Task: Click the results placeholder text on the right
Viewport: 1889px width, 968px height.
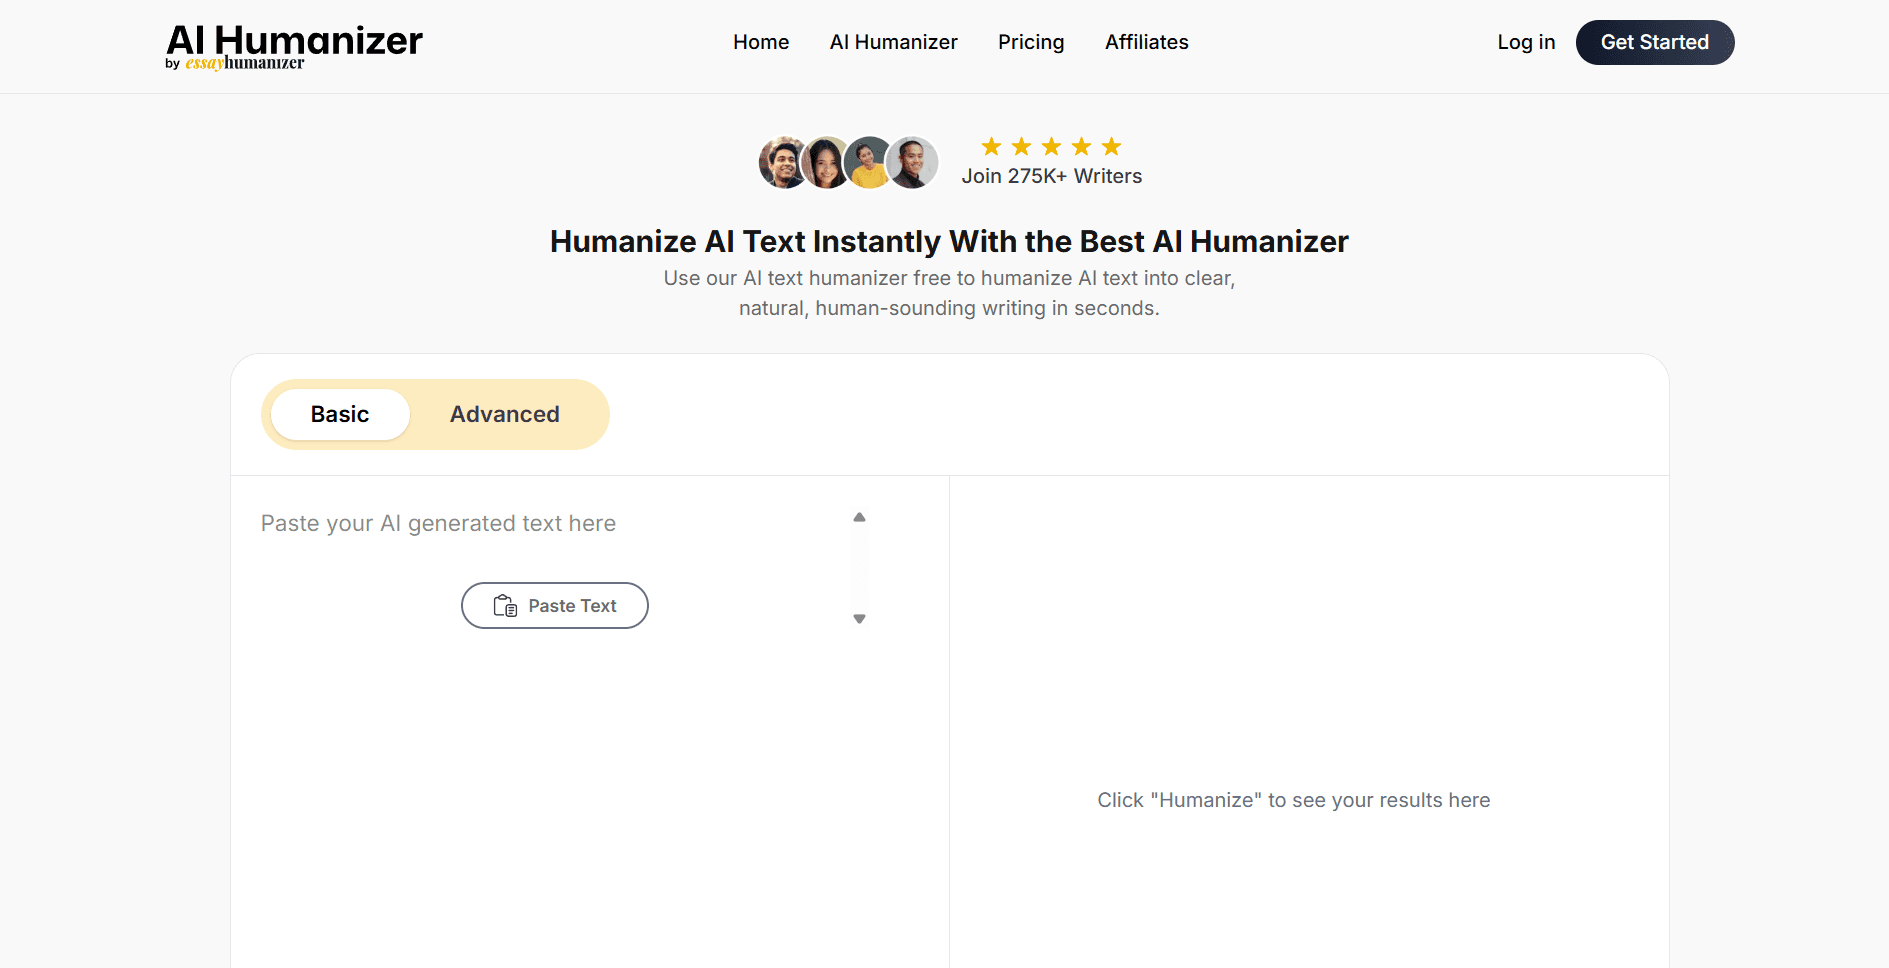Action: [x=1294, y=800]
